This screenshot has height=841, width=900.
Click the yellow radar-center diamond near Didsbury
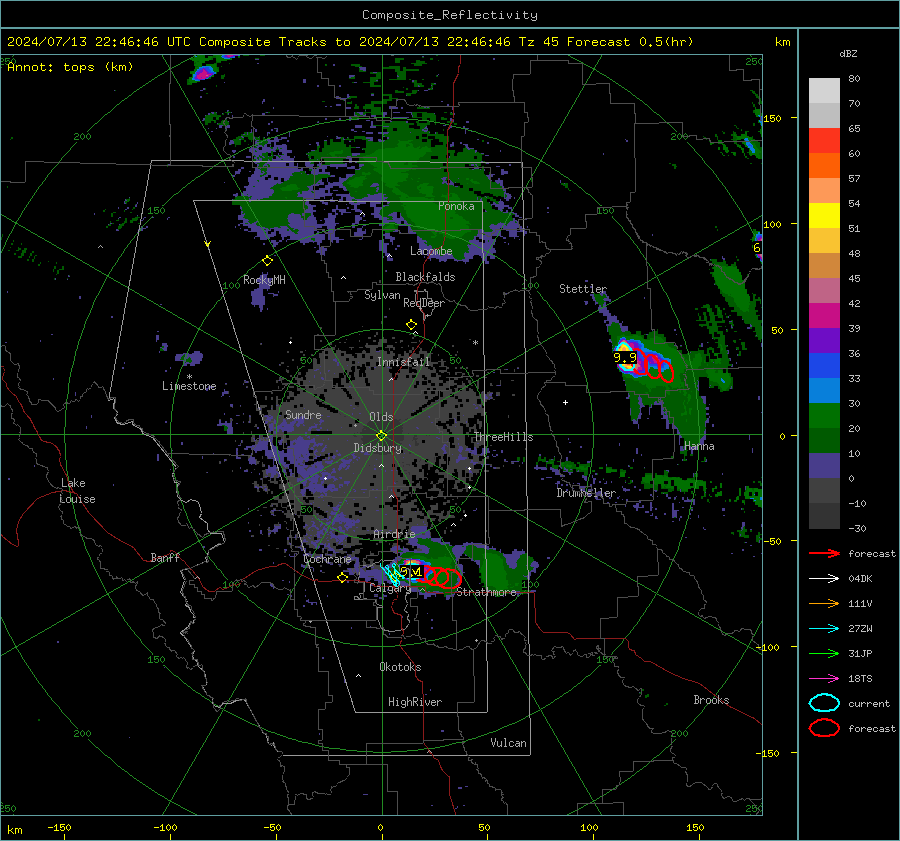pos(381,435)
